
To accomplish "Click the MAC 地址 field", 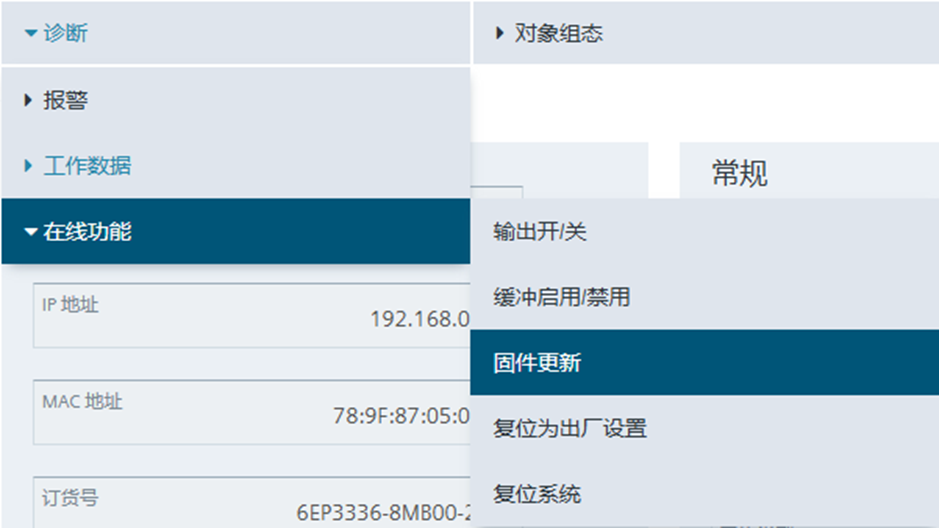I will [x=250, y=412].
